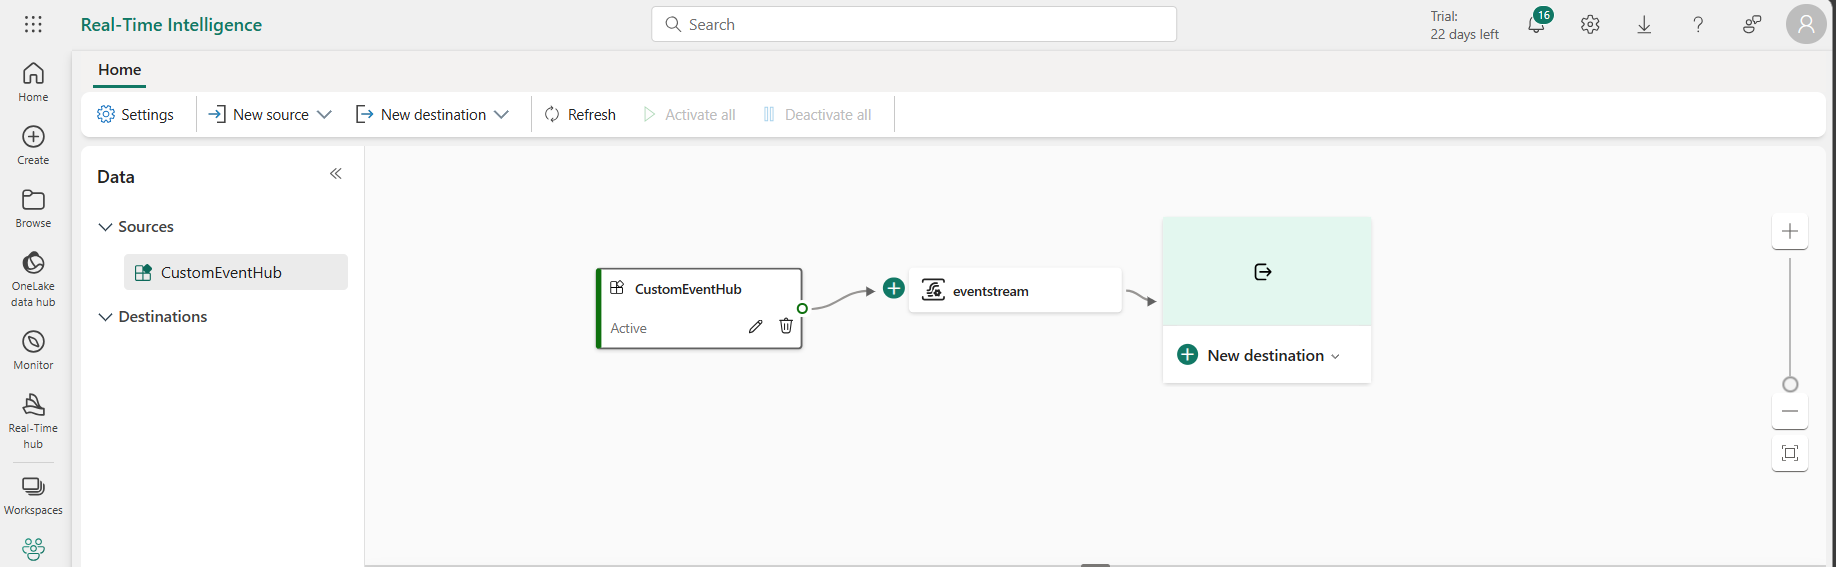Collapse the Data pane with double chevron
Image resolution: width=1836 pixels, height=567 pixels.
point(336,174)
